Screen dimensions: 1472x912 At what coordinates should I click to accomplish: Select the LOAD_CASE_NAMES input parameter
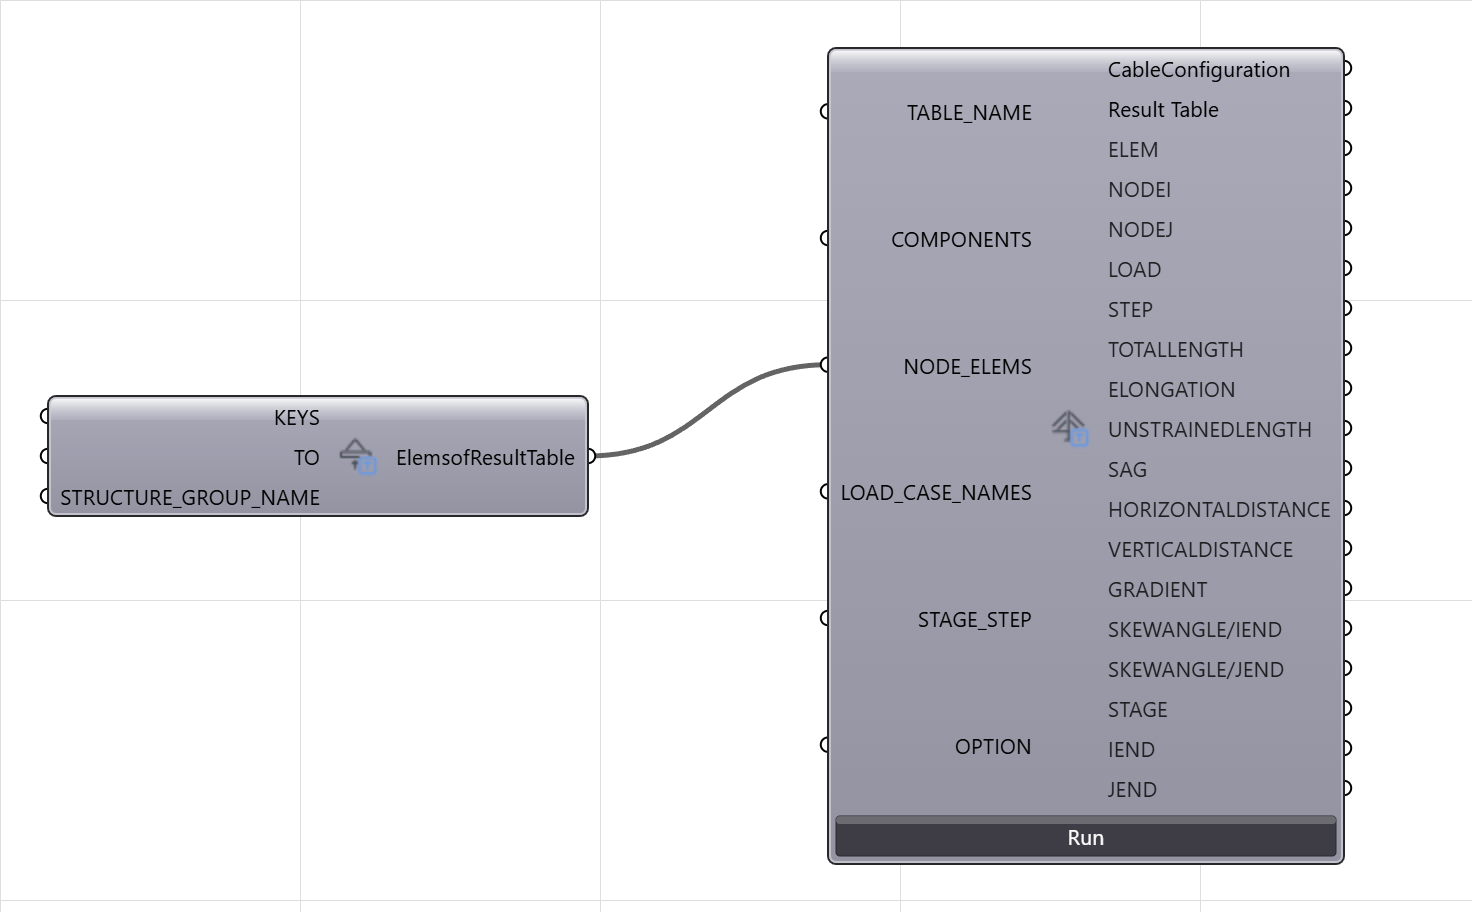[936, 493]
